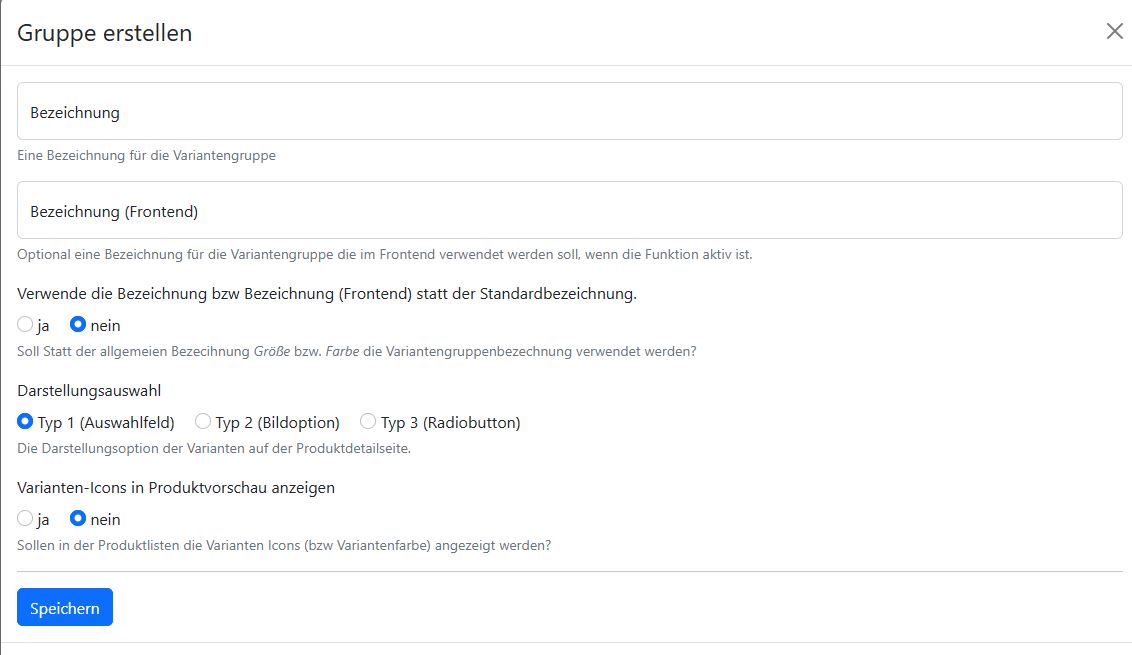Pick Typ 3 (Radiobutton) display option
The image size is (1132, 655).
368,422
